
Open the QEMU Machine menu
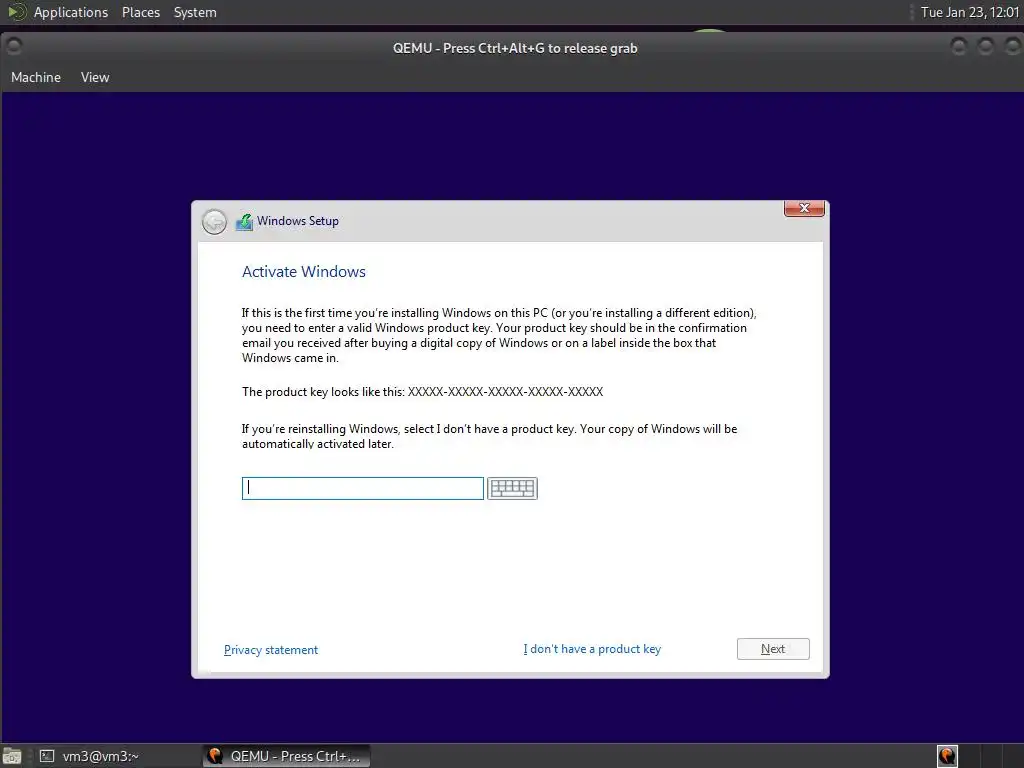(x=36, y=77)
